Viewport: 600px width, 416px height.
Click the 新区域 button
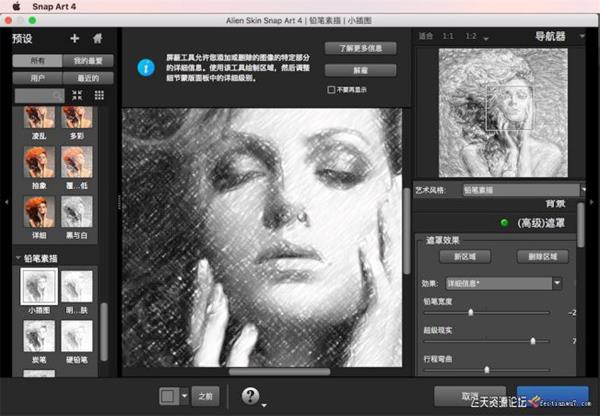click(x=468, y=257)
